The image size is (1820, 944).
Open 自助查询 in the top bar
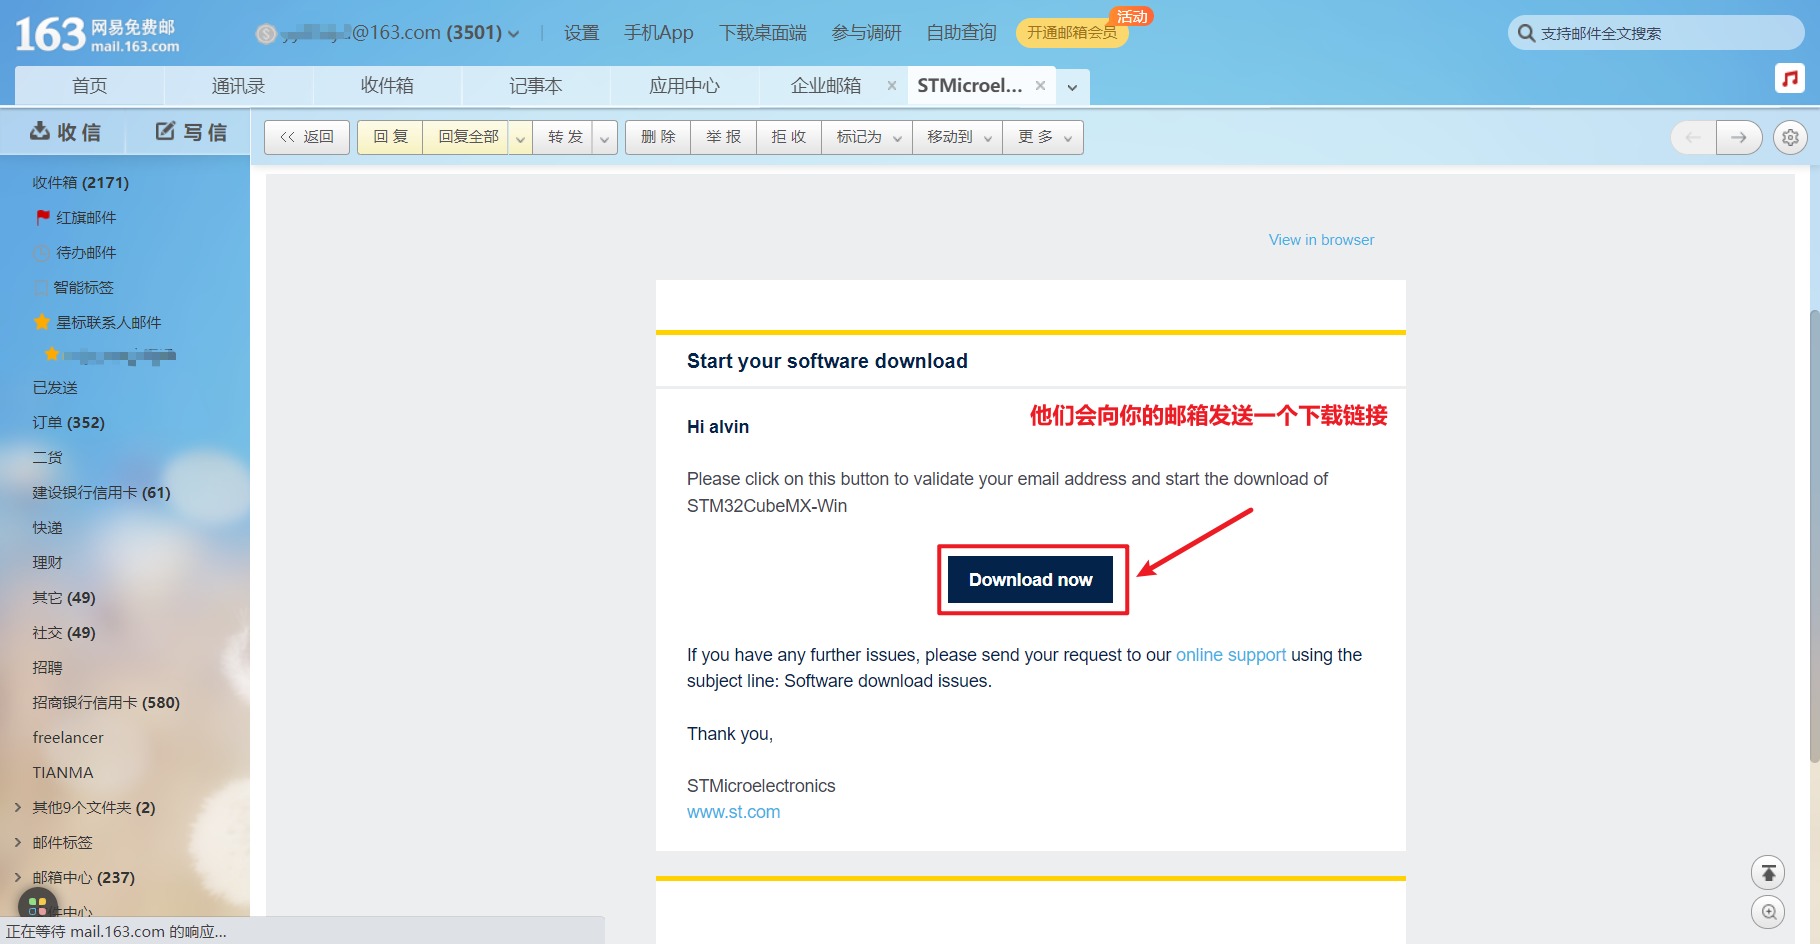coord(961,33)
